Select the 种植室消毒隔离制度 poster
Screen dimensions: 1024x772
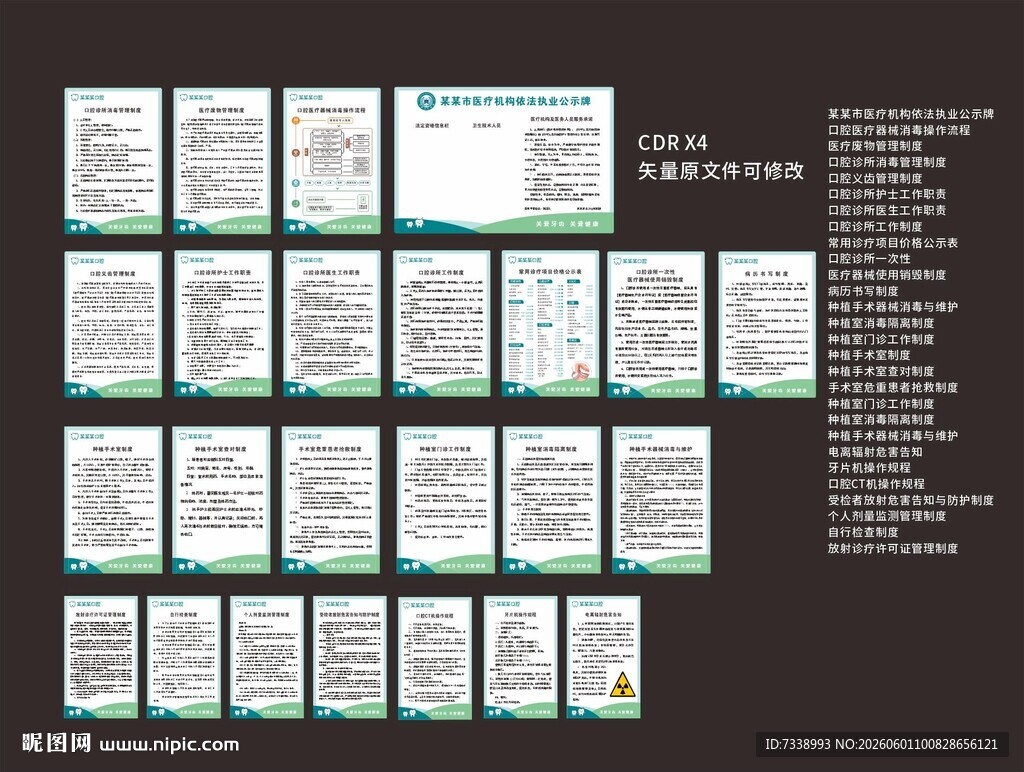tap(552, 500)
